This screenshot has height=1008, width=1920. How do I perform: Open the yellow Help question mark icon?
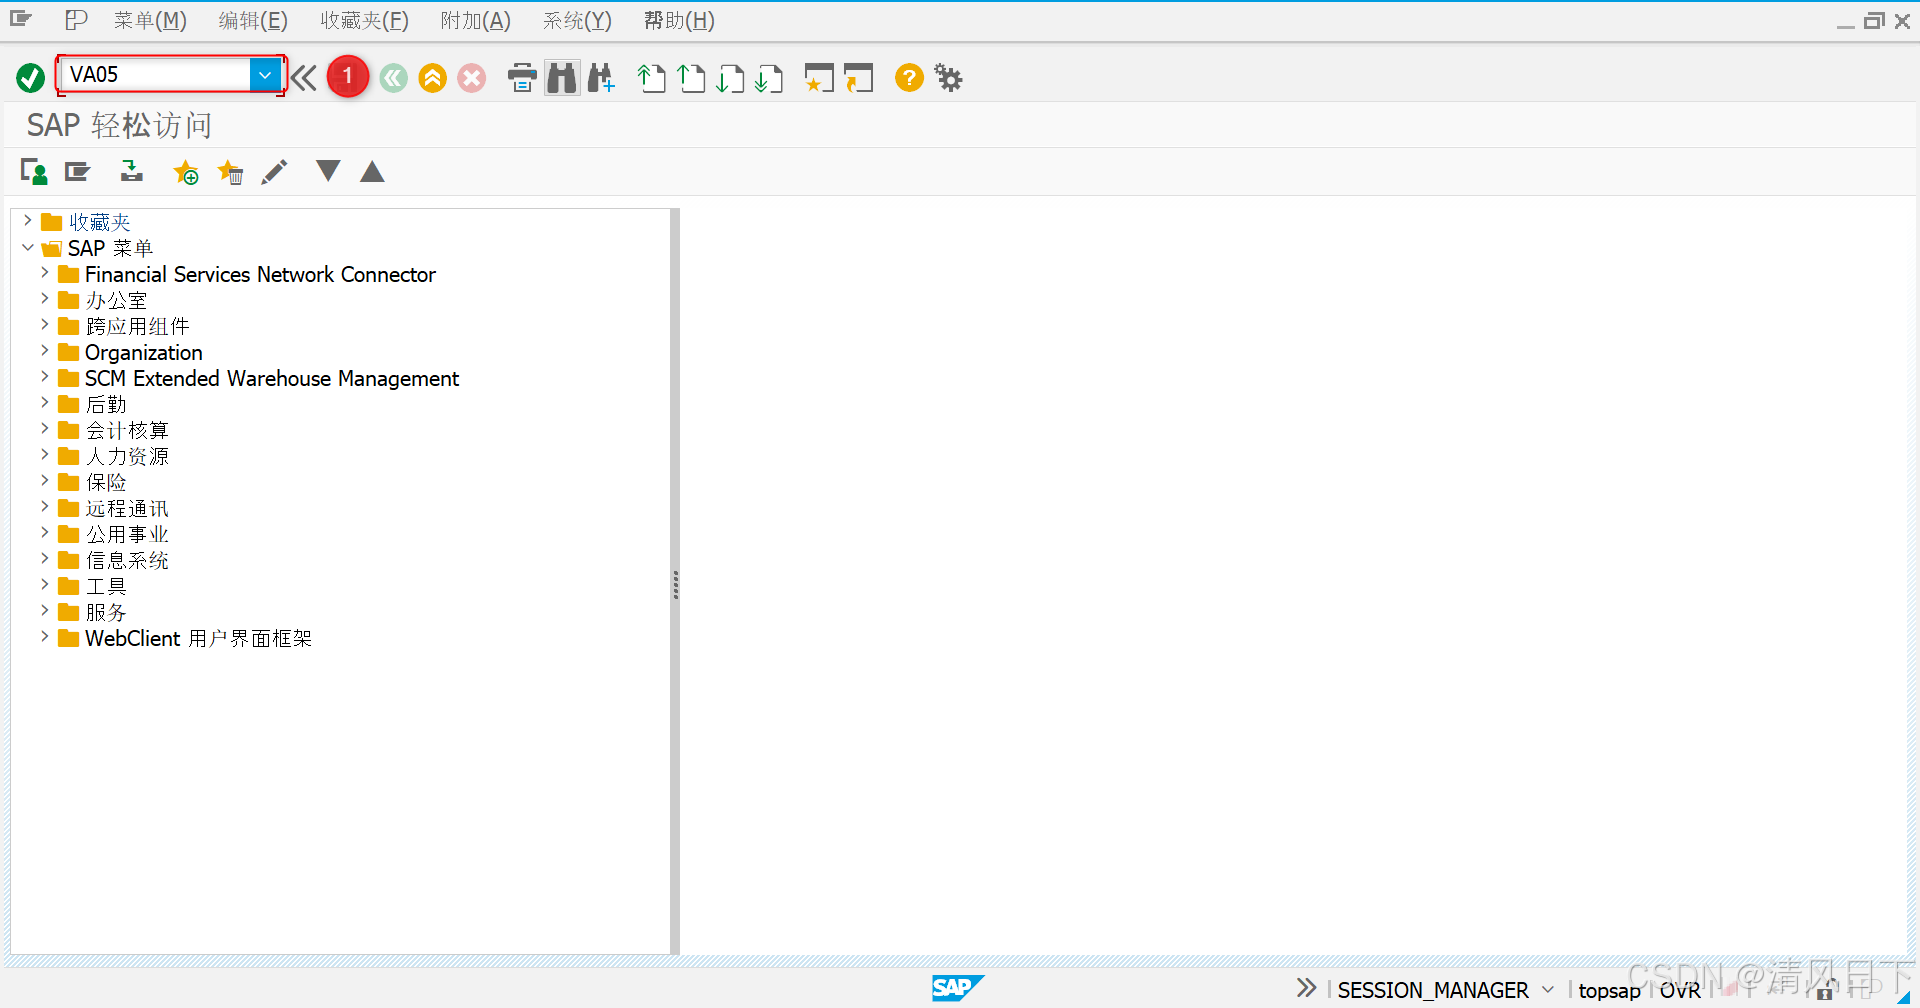point(909,78)
